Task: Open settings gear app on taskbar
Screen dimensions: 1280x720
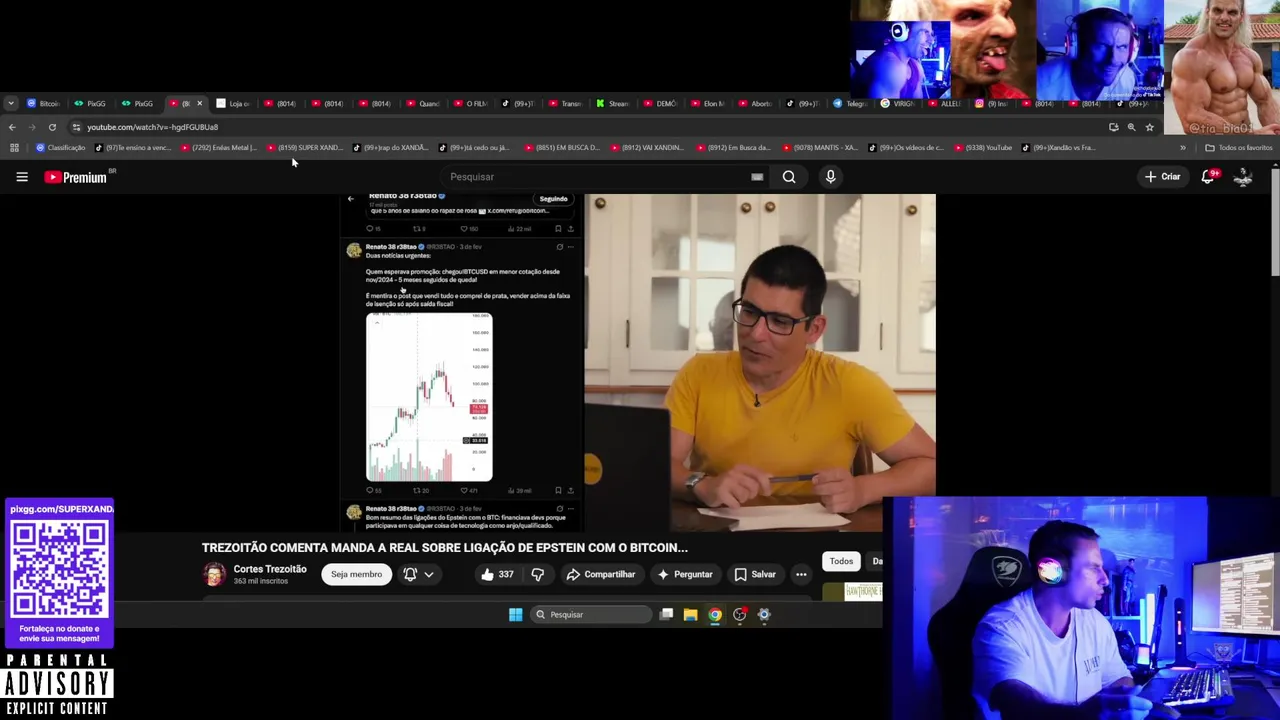Action: tap(764, 615)
